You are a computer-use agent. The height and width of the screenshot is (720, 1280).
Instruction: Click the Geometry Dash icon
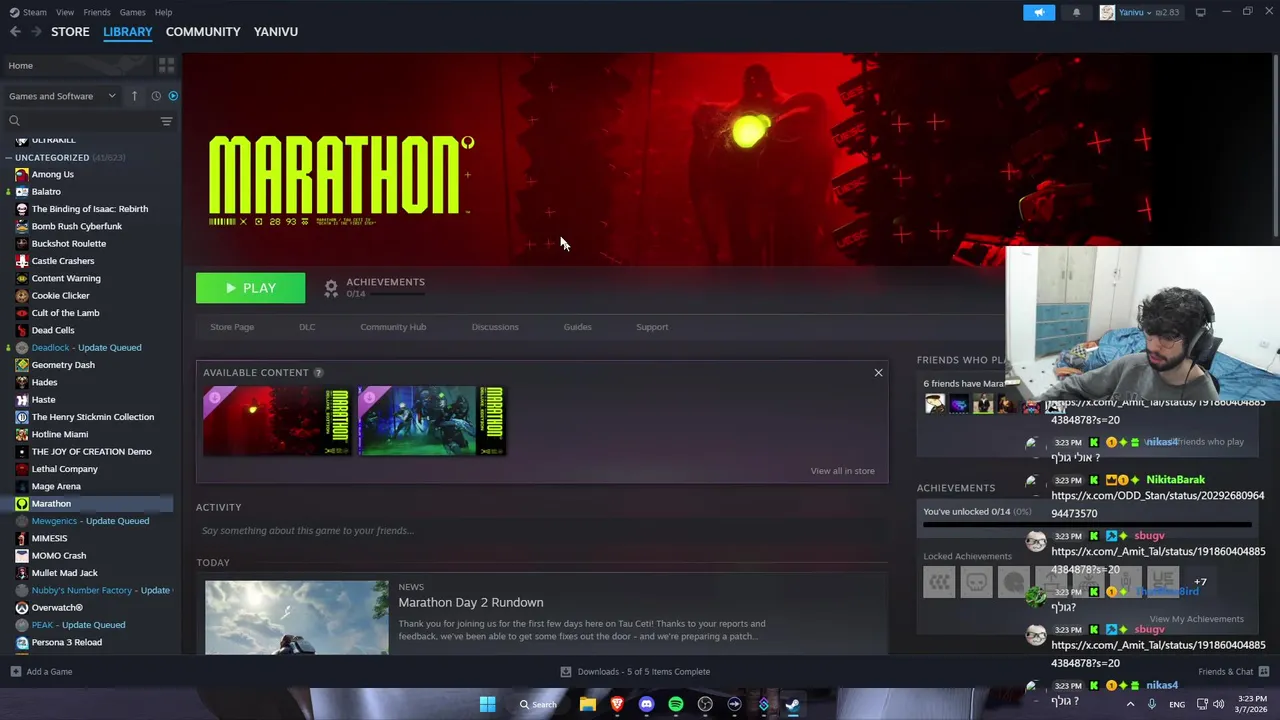click(22, 365)
